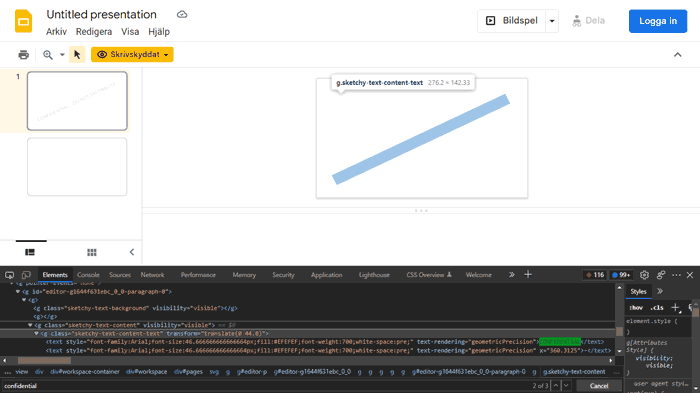Switch to Elements tab
This screenshot has height=393, width=700.
click(x=55, y=275)
